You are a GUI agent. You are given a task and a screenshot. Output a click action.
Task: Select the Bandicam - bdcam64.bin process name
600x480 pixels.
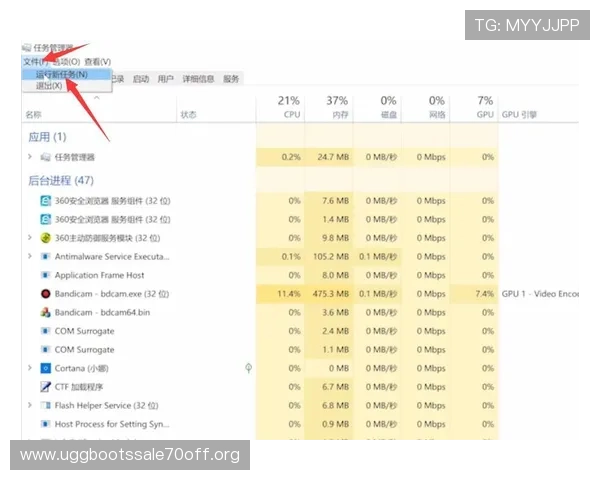(x=102, y=312)
